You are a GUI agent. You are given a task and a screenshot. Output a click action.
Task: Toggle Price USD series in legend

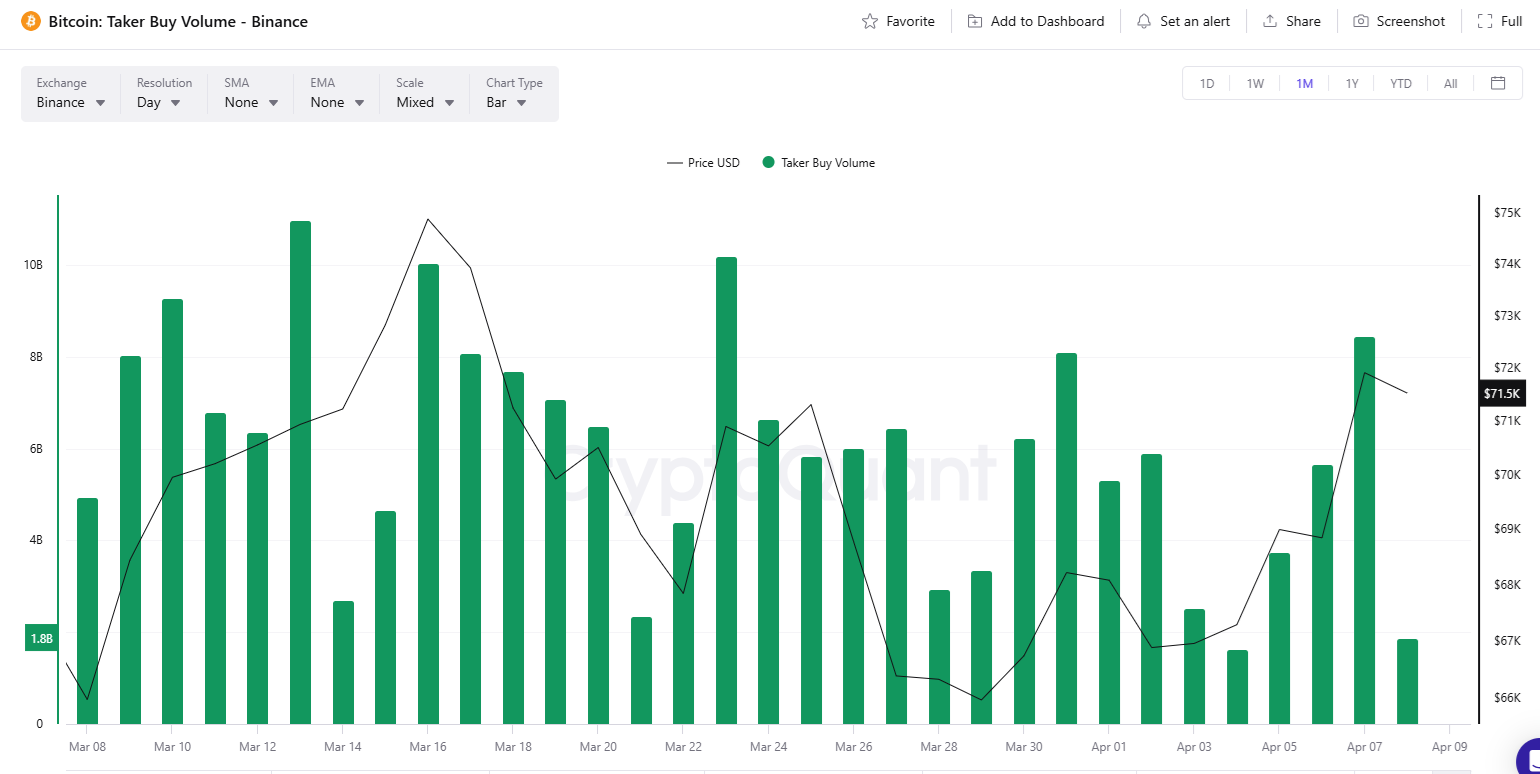pos(704,163)
